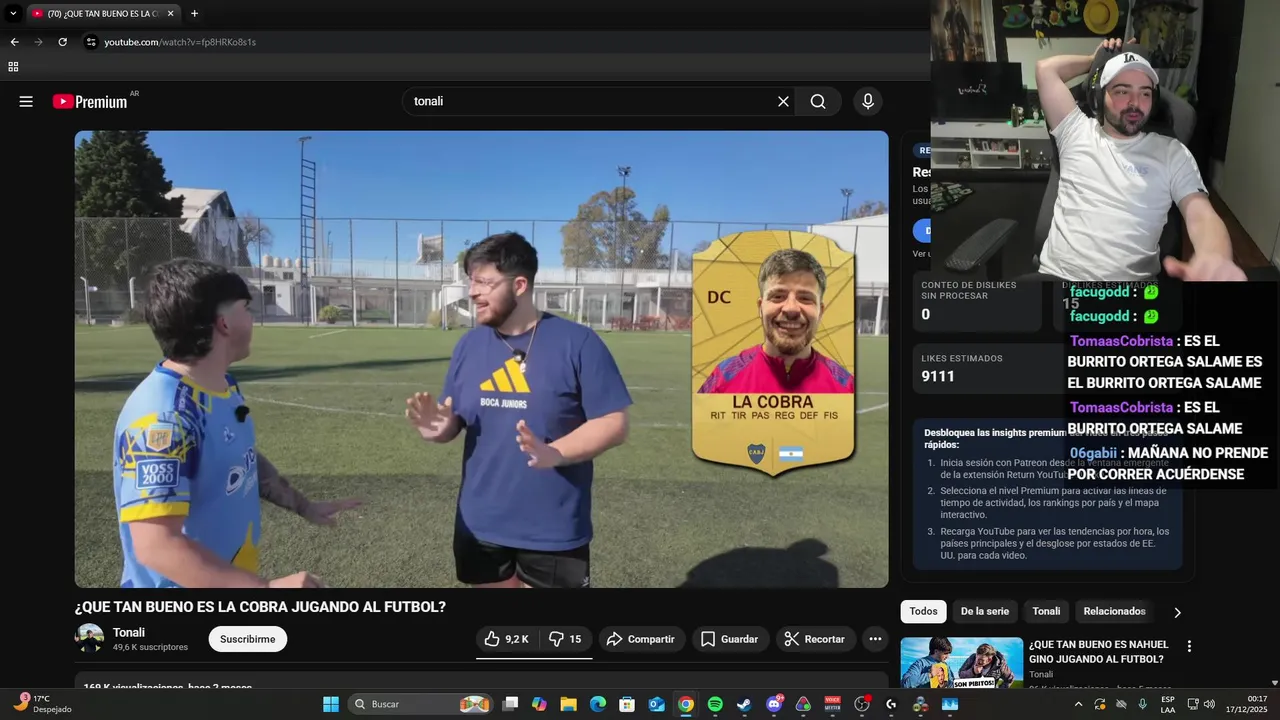1280x720 pixels.
Task: Launch Steam from the taskbar
Action: click(744, 704)
